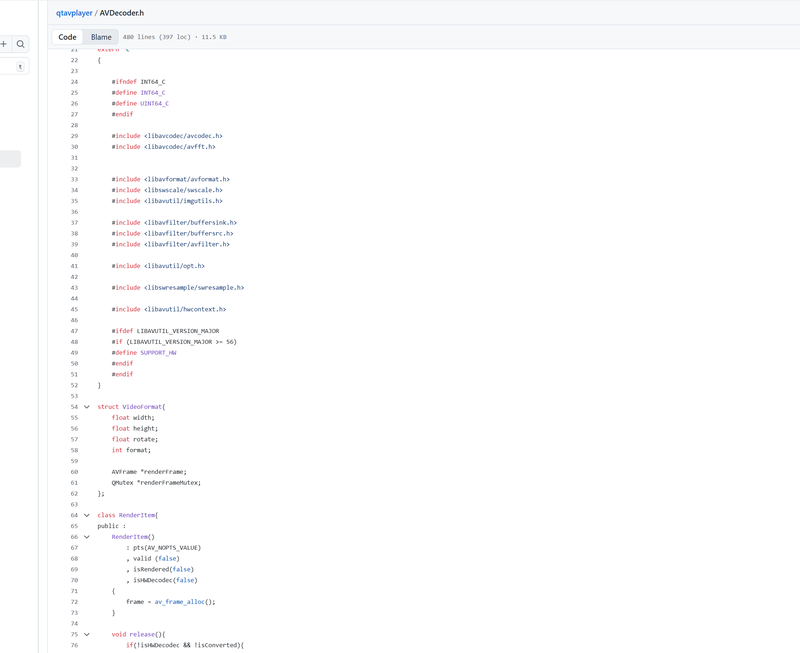This screenshot has width=800, height=653.
Task: Click the RenderItem class name on line 64
Action: coord(138,515)
